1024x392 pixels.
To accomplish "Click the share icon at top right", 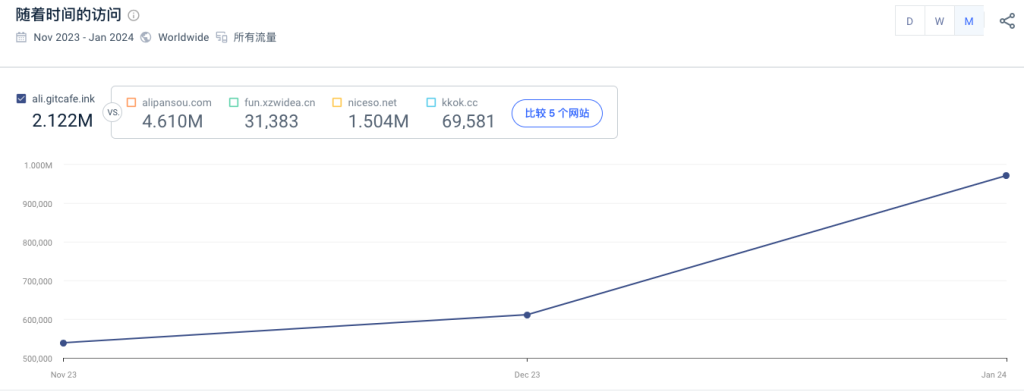I will (x=1007, y=21).
